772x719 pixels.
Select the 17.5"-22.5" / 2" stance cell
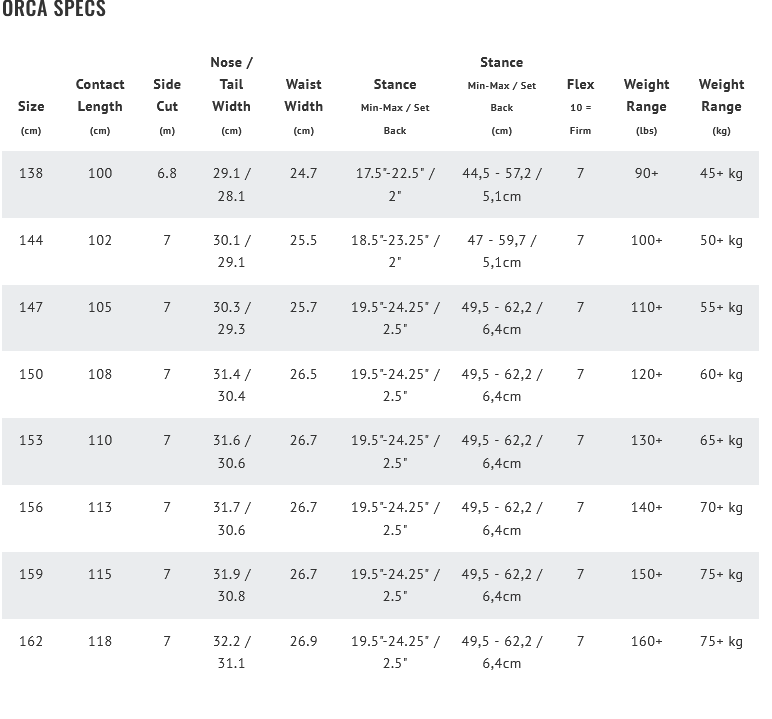(395, 184)
